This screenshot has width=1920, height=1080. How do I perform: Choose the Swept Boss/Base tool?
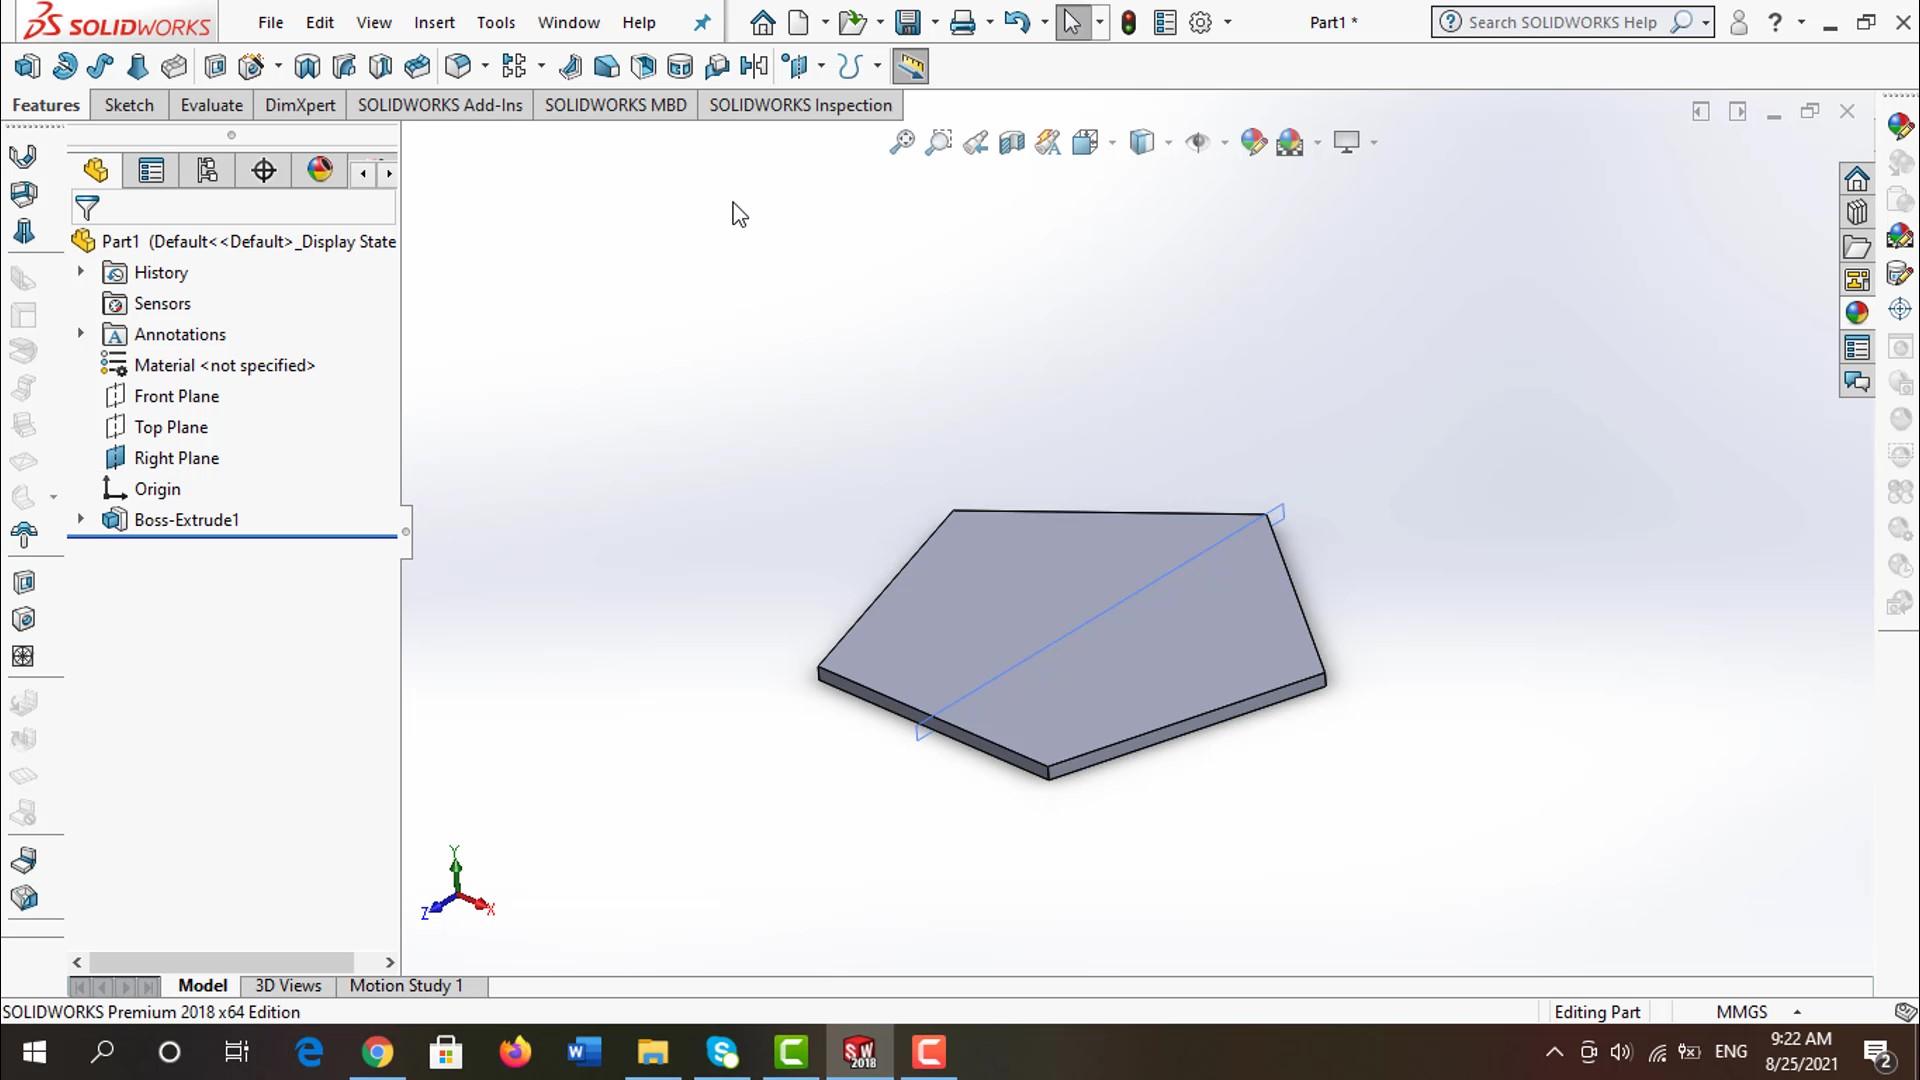(100, 67)
